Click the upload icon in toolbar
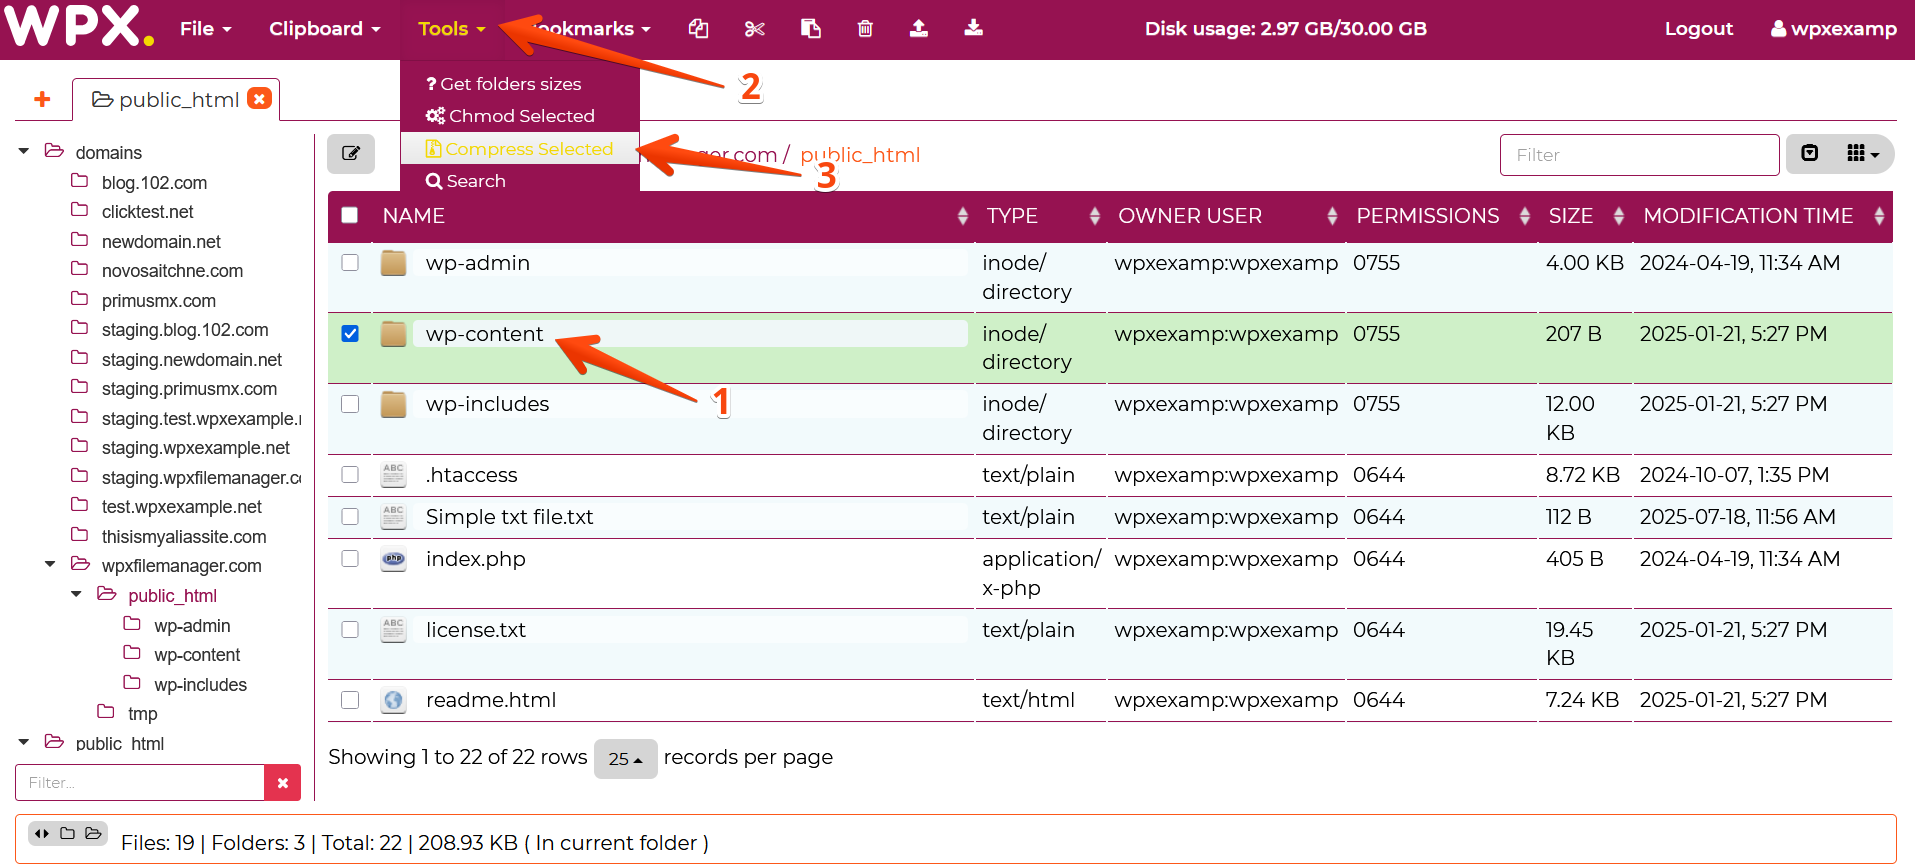The image size is (1915, 867). (x=919, y=29)
